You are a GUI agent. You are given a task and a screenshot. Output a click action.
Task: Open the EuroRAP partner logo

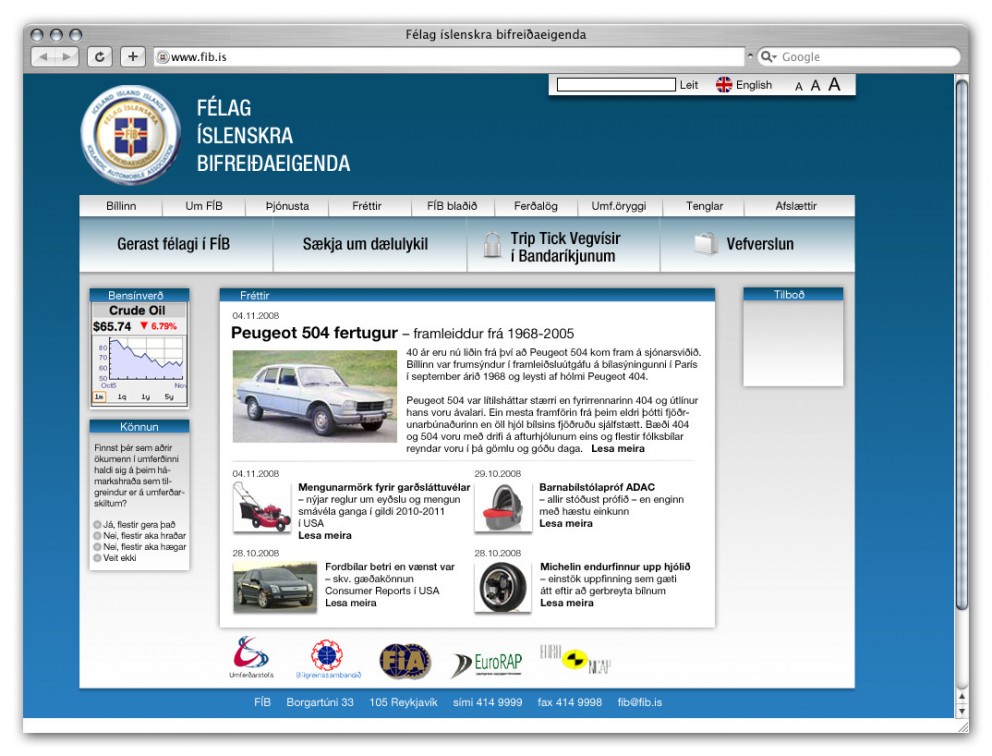tap(487, 663)
